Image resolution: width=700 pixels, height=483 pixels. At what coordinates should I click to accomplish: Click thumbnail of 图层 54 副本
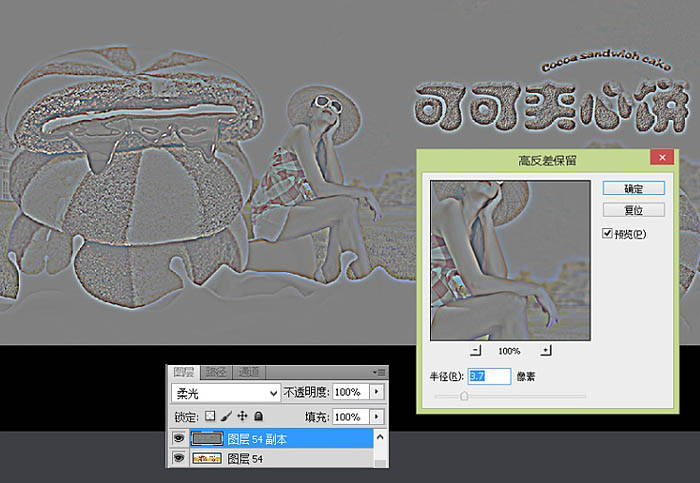207,439
